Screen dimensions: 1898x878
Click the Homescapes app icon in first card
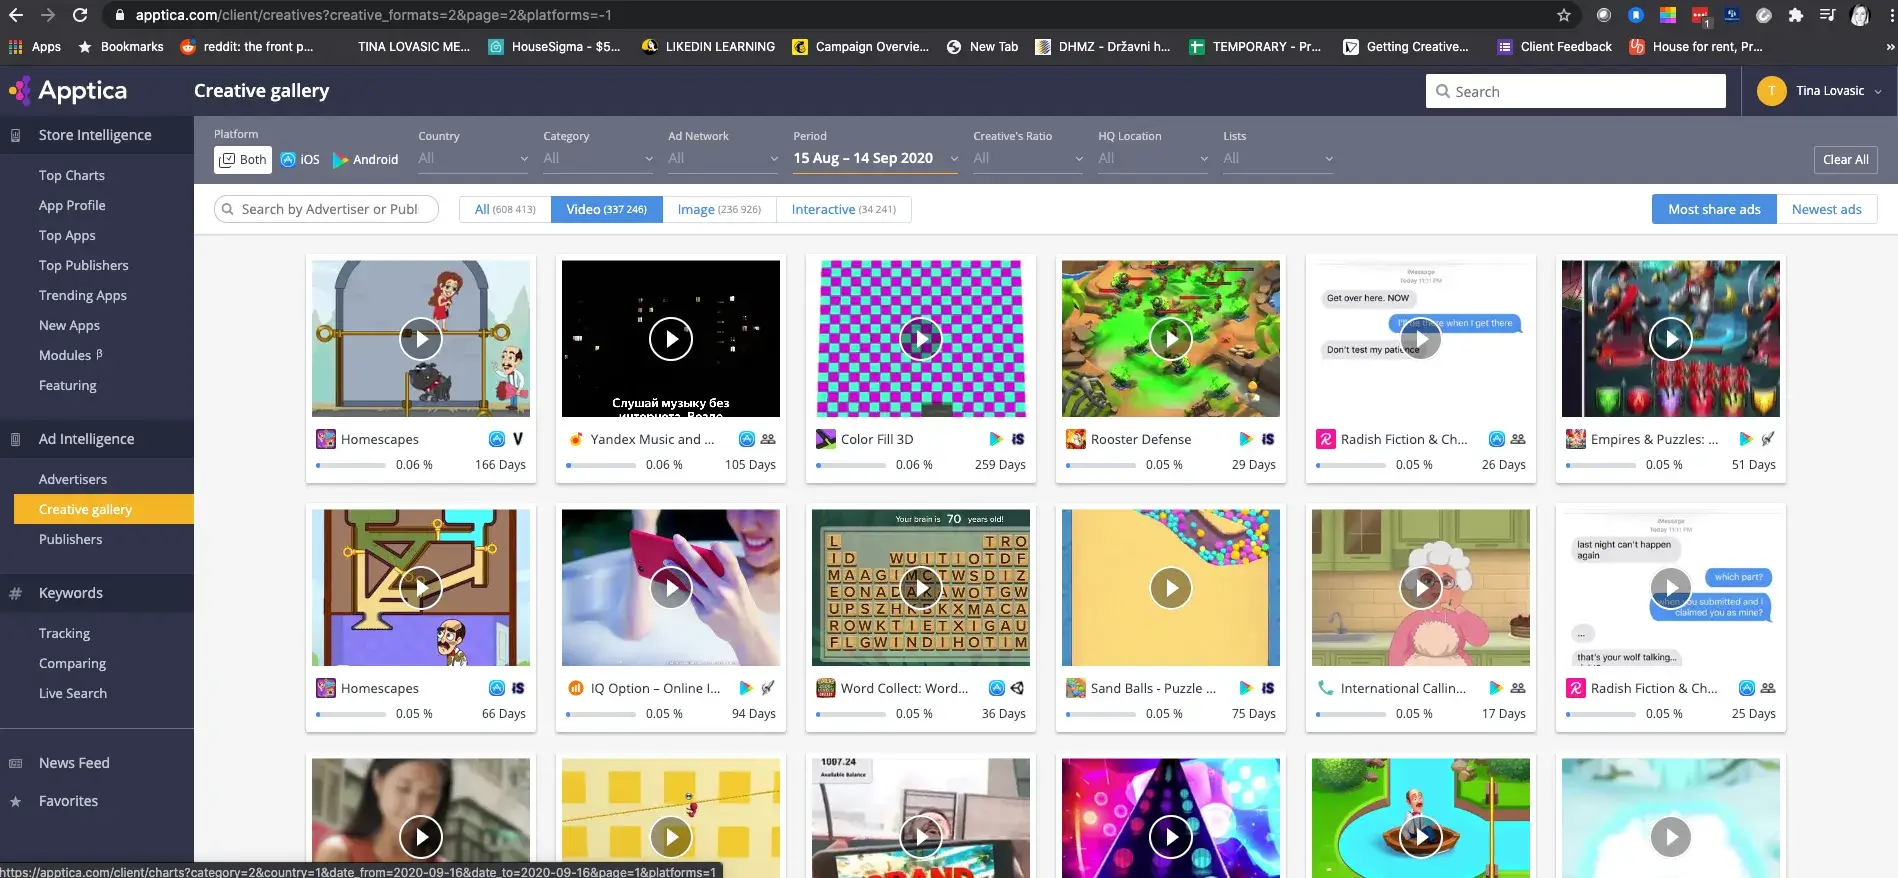326,439
